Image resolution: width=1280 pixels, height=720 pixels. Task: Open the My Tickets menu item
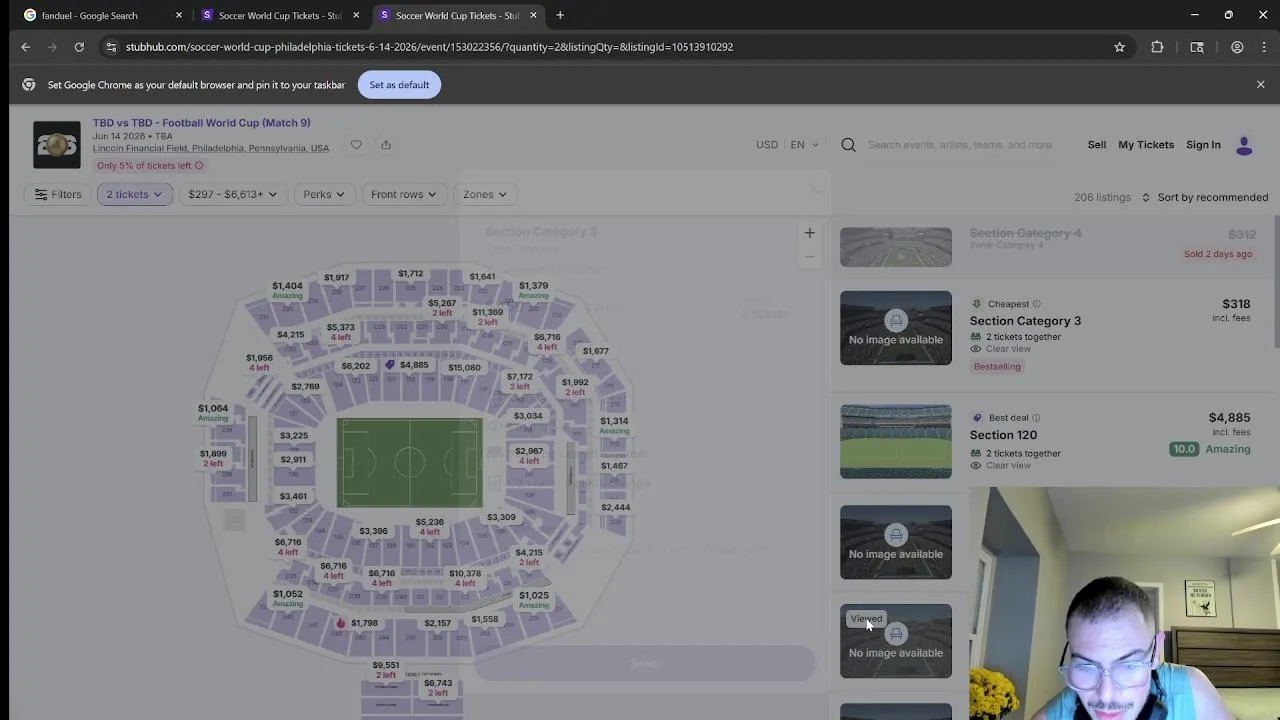pos(1146,145)
